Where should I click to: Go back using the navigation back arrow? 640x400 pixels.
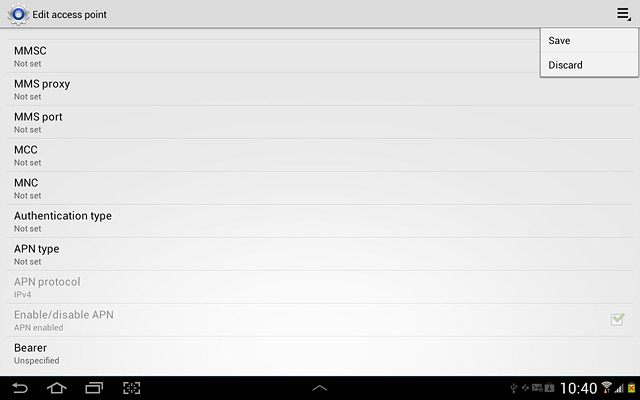[x=20, y=388]
